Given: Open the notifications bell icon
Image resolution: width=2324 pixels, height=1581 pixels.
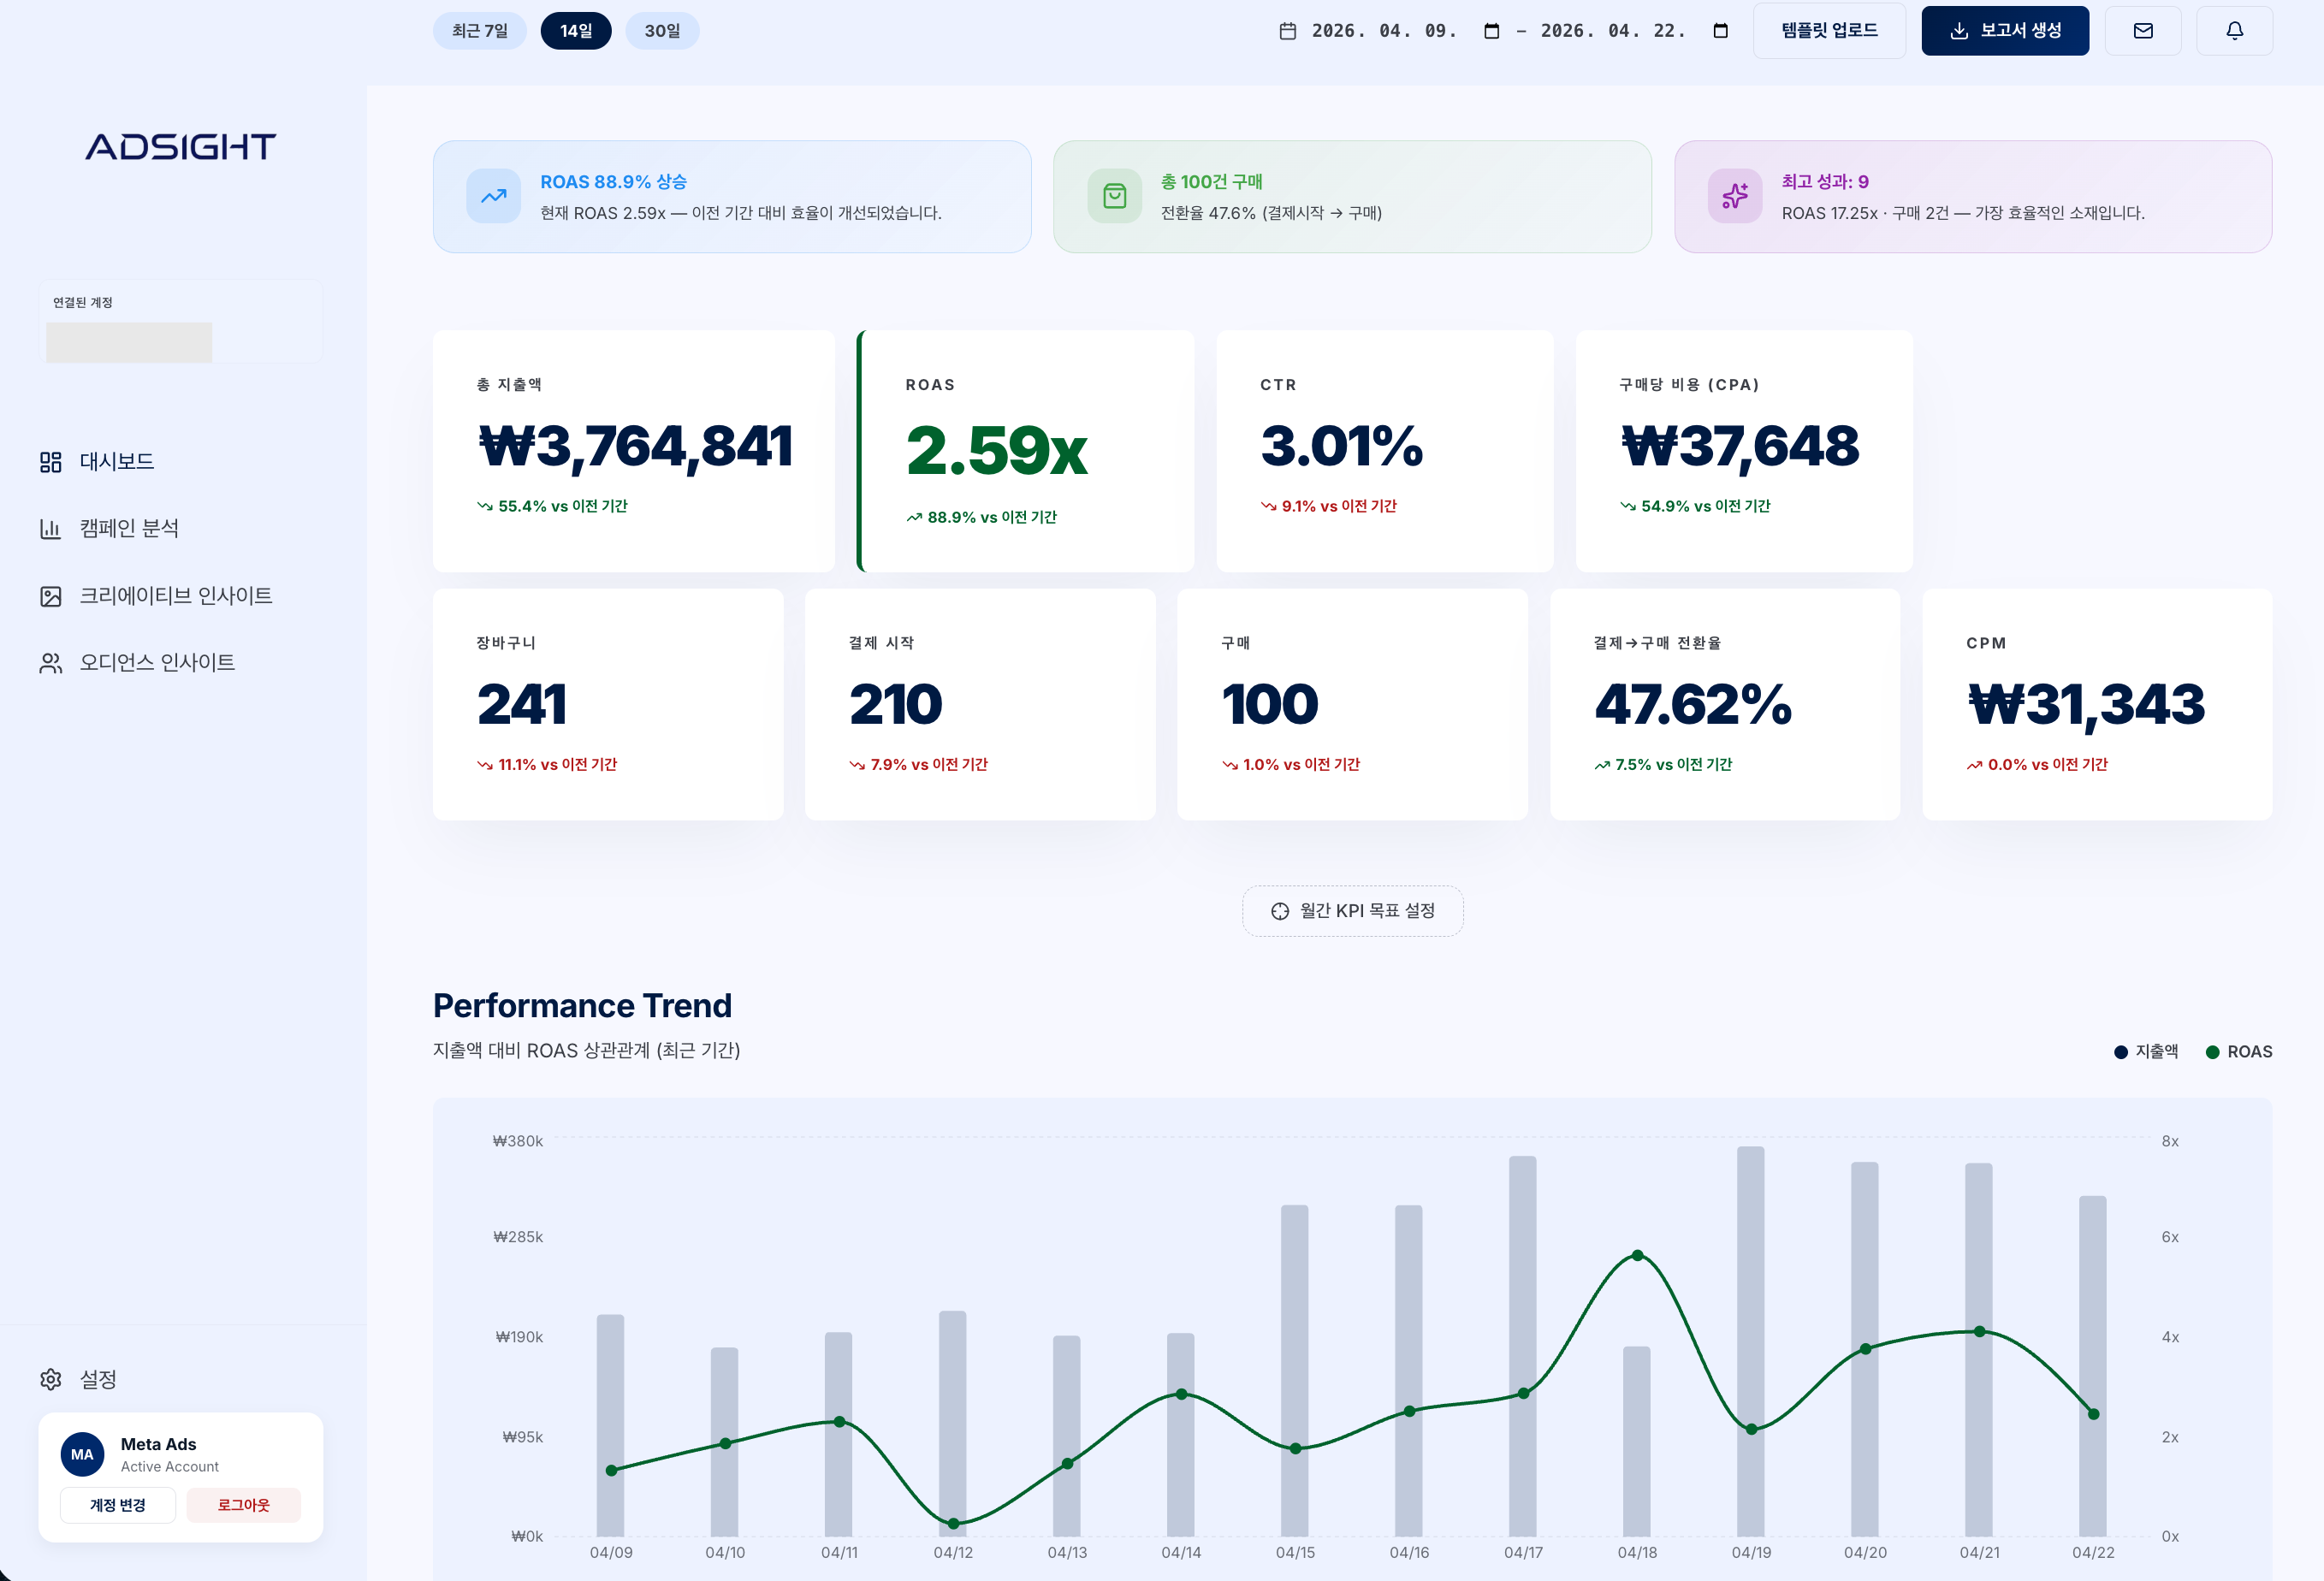Looking at the screenshot, I should pos(2234,31).
